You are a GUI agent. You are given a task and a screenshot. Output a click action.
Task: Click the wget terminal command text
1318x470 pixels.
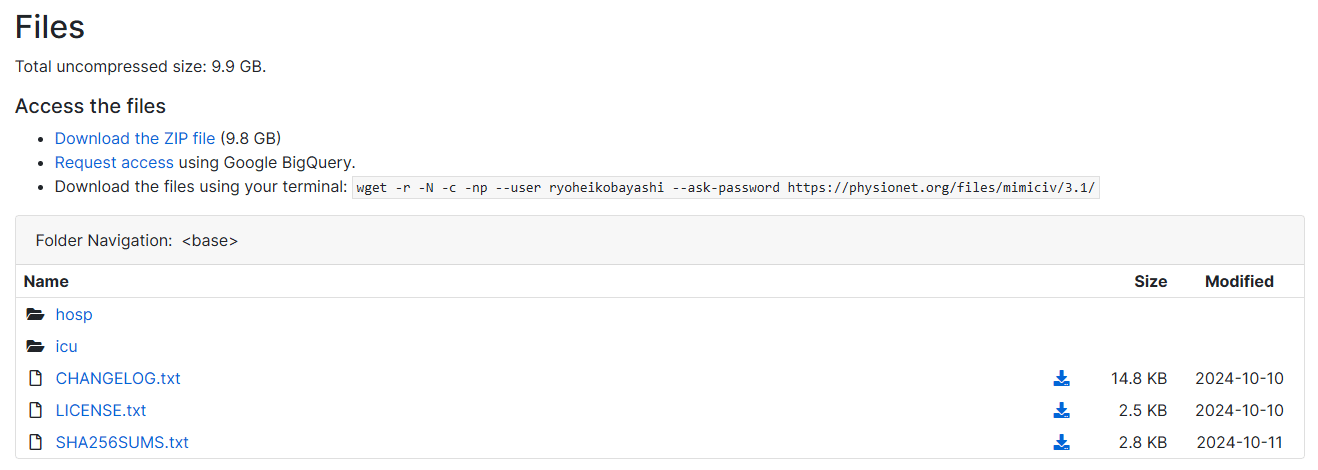[726, 187]
